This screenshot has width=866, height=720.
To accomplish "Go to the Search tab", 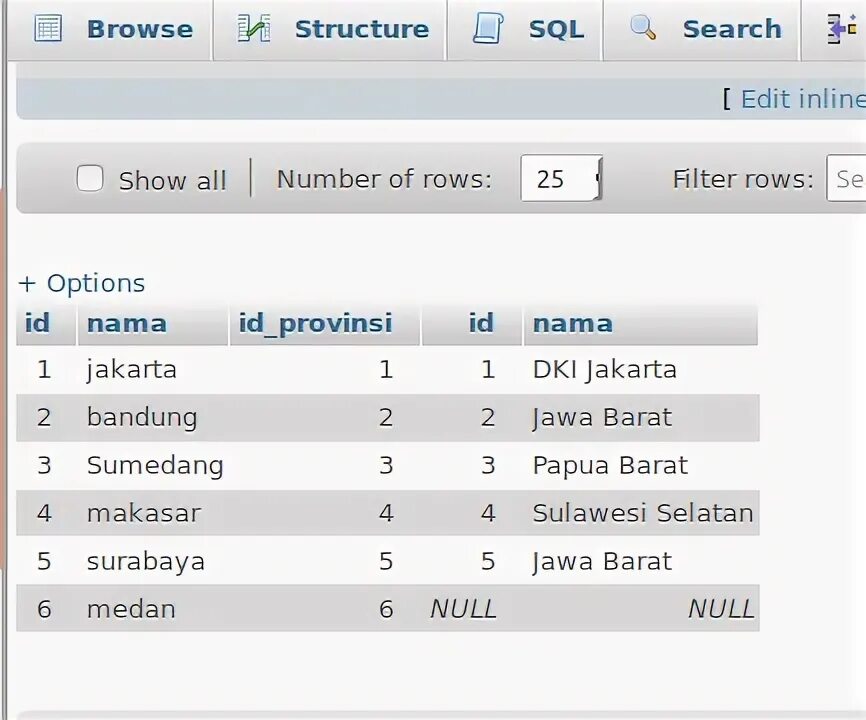I will [703, 29].
